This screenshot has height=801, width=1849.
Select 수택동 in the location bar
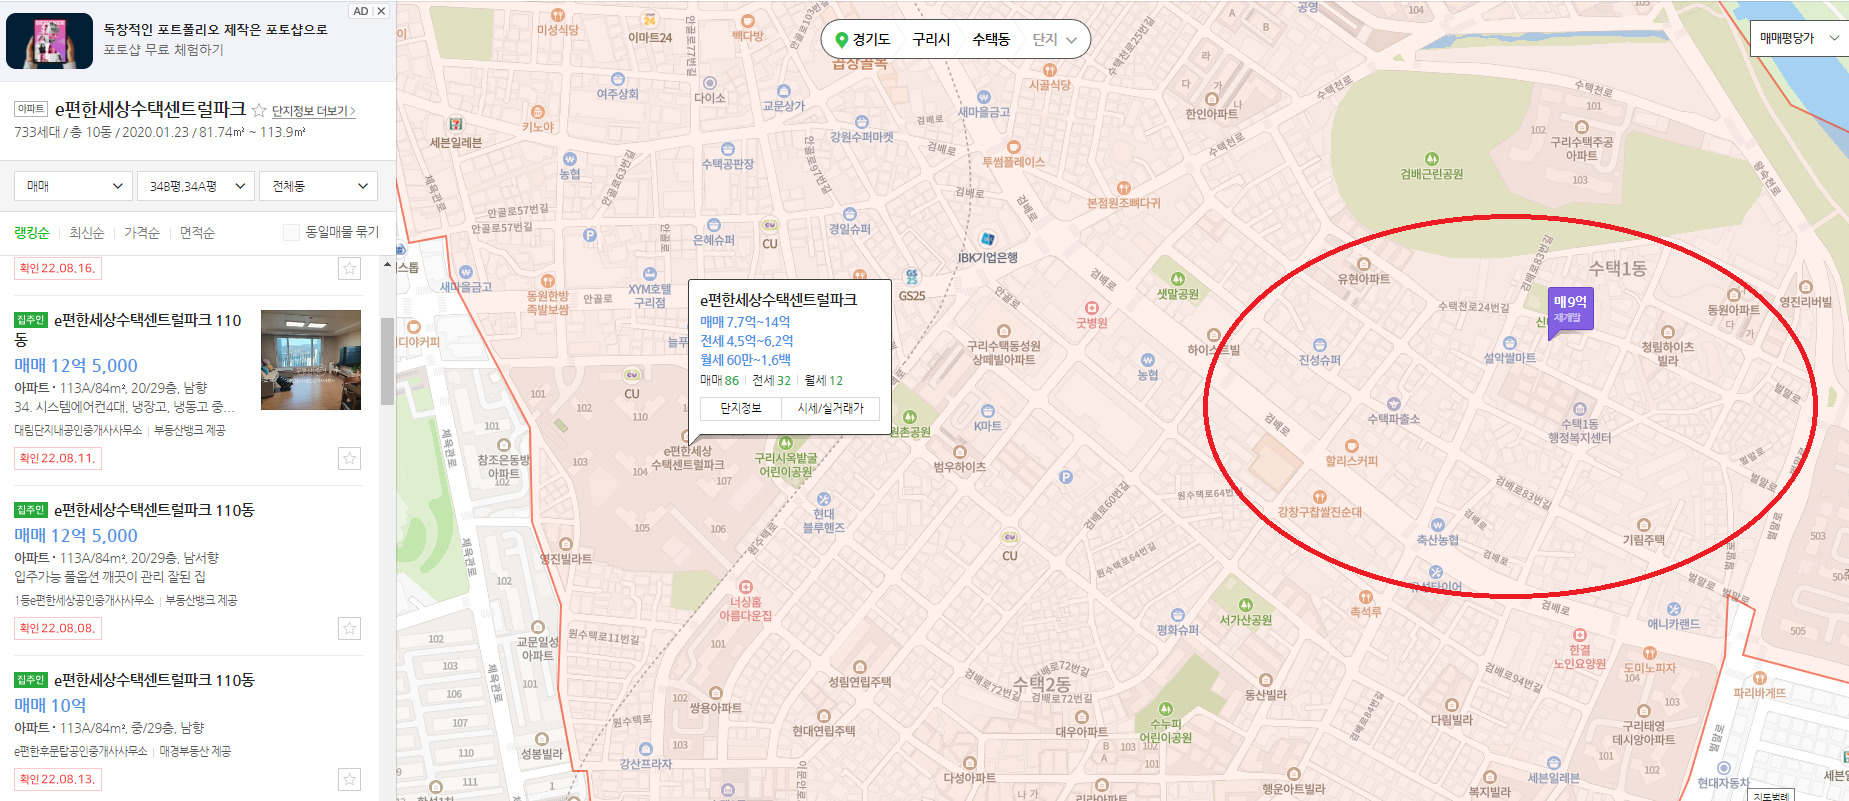tap(991, 39)
